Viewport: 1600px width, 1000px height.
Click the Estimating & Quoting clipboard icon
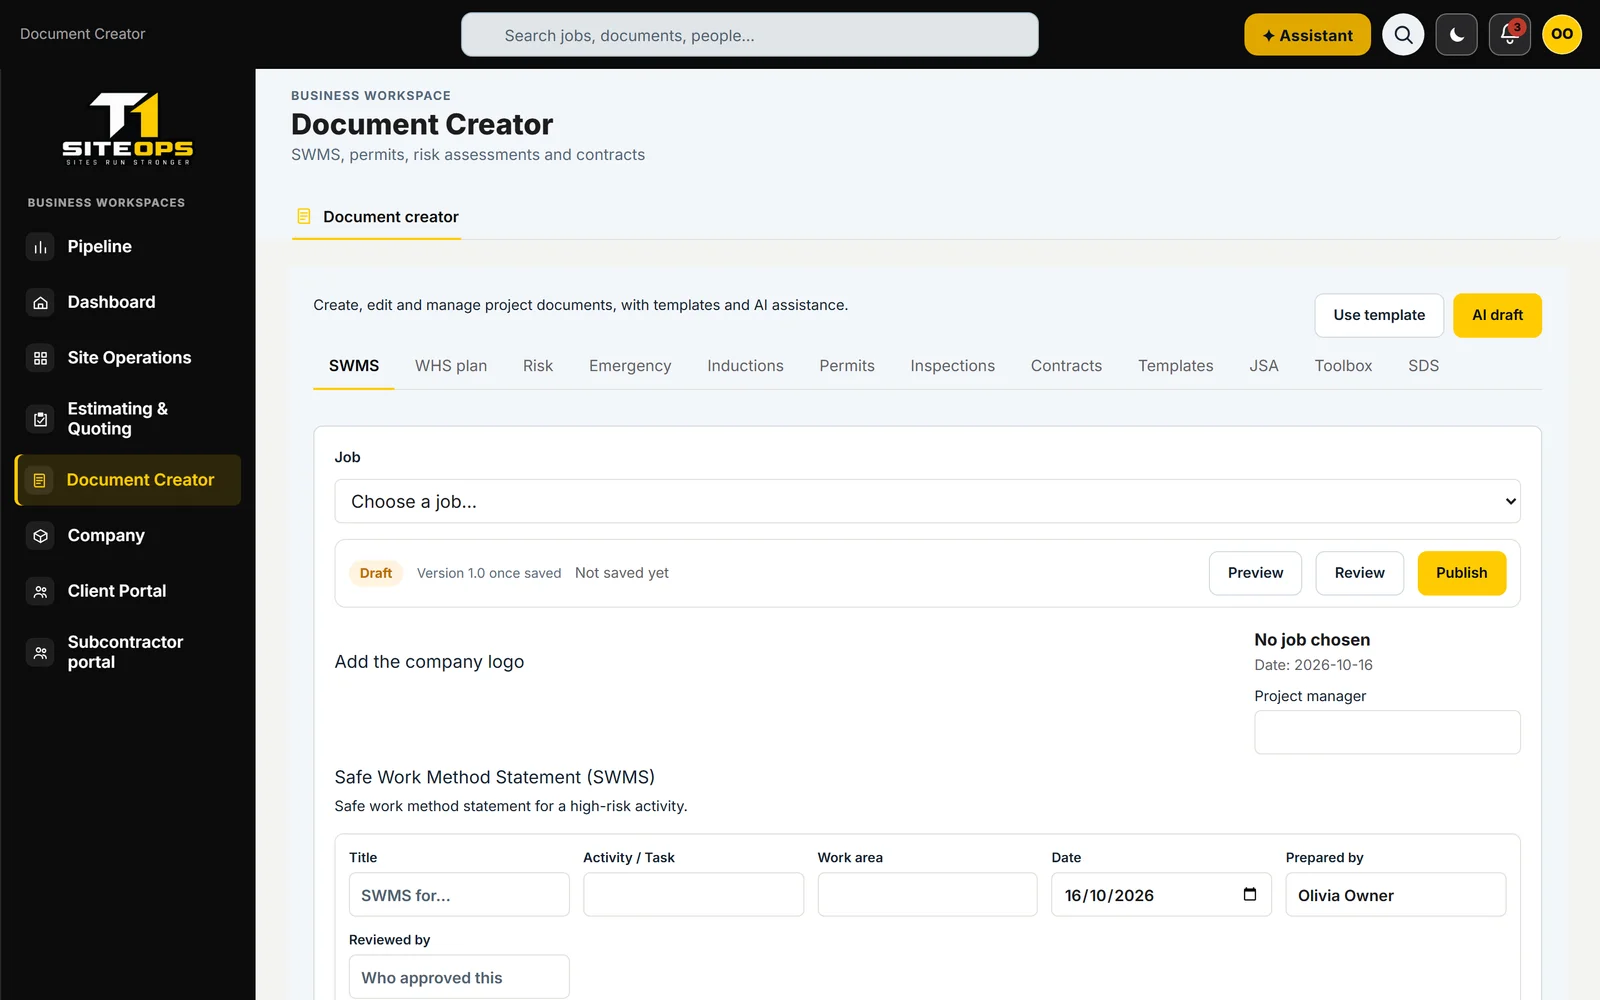40,419
